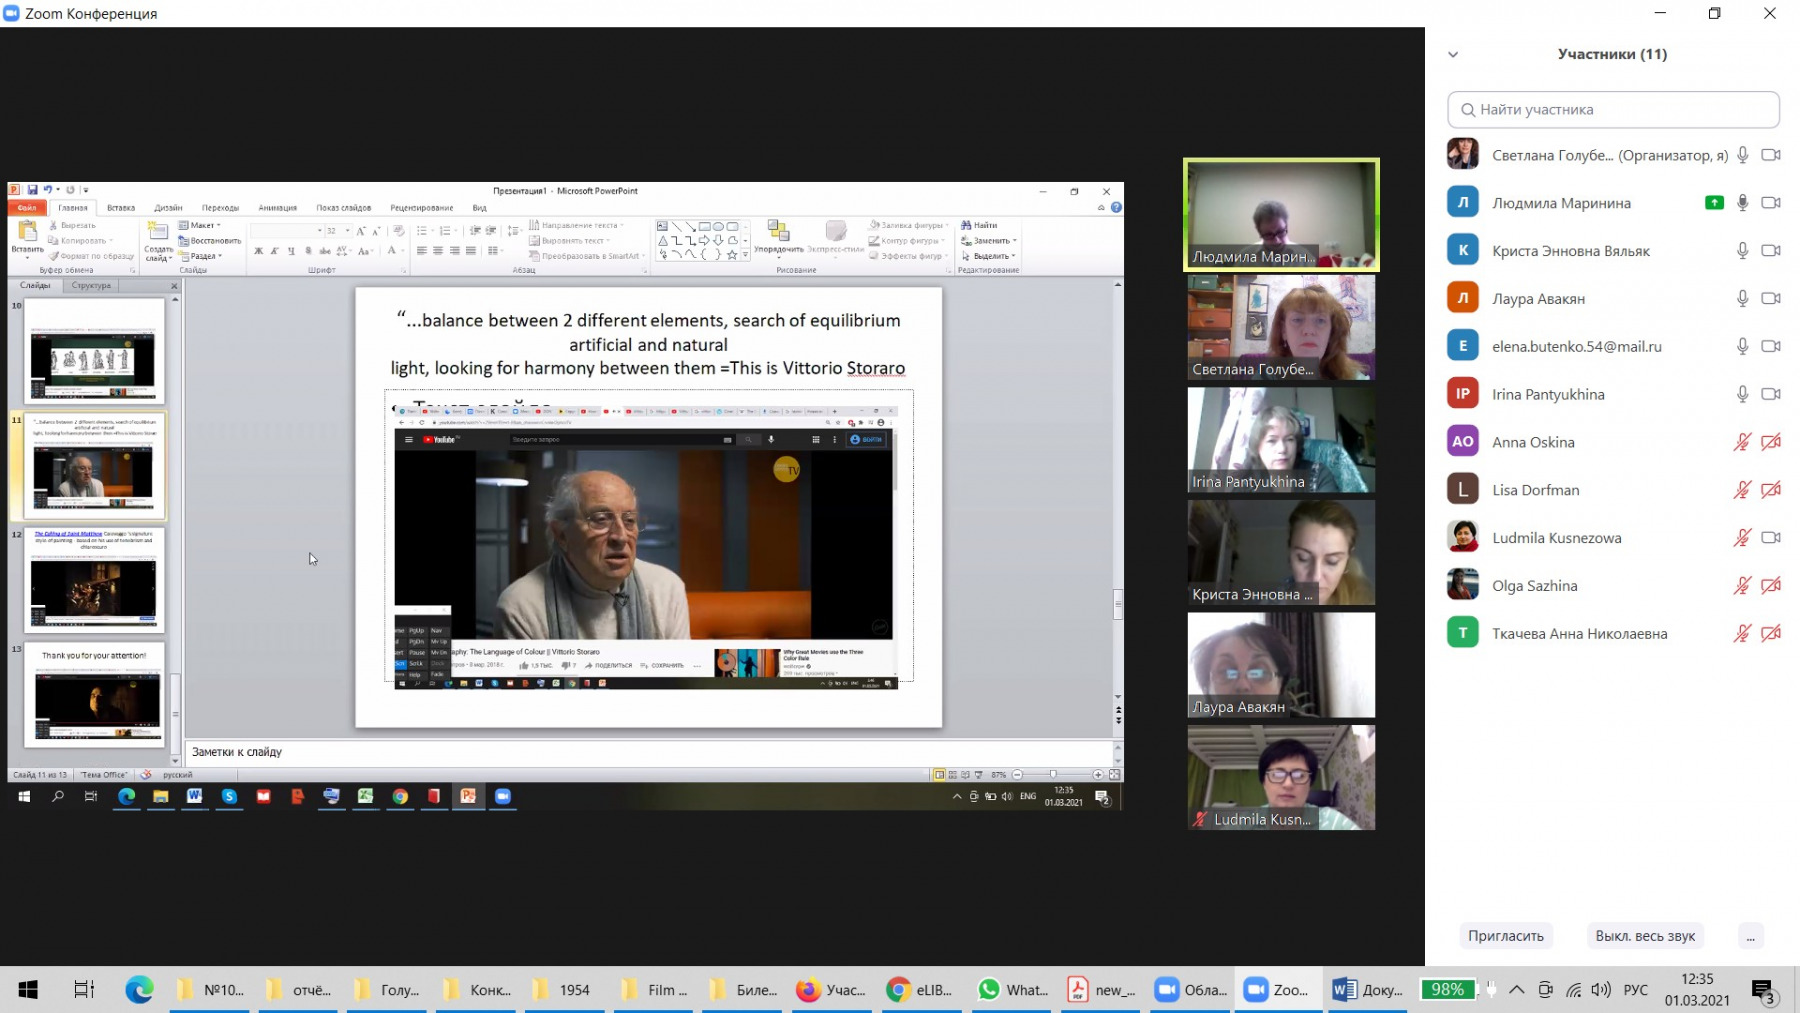1800x1013 pixels.
Task: Click disabled camera icon for Olga Sazhina
Action: (x=1771, y=586)
